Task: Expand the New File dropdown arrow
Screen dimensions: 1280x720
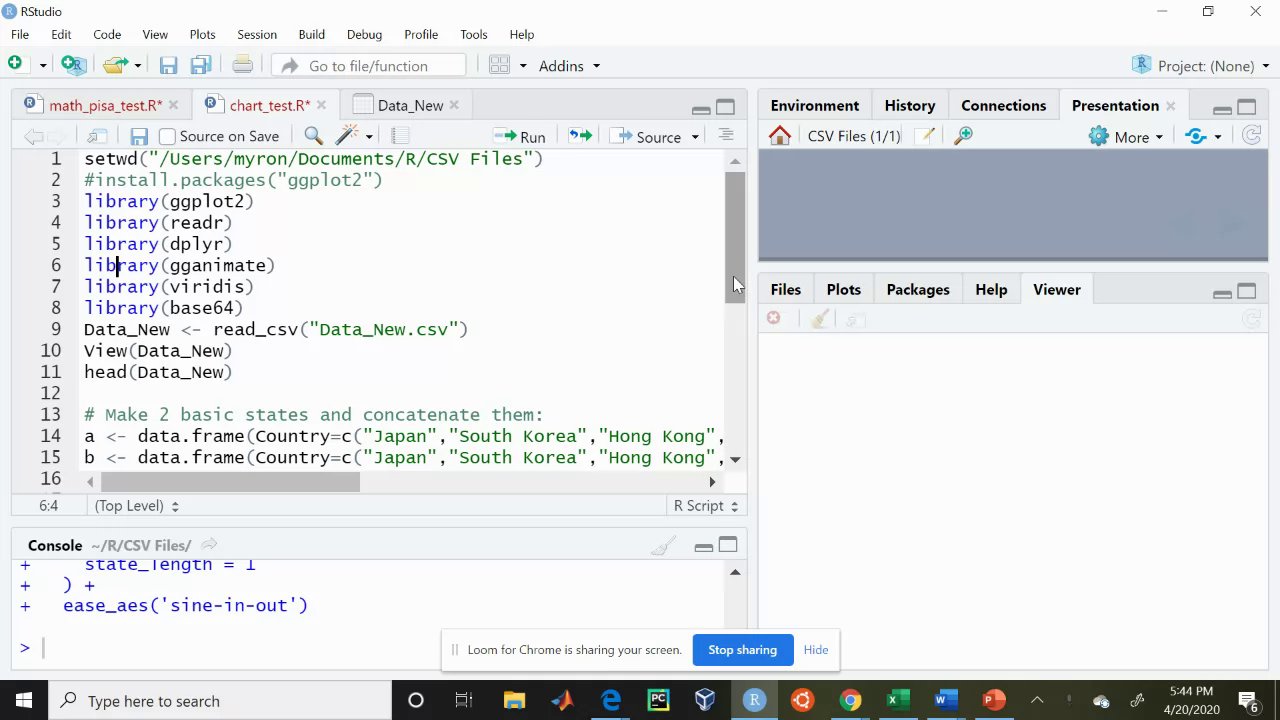Action: tap(42, 66)
